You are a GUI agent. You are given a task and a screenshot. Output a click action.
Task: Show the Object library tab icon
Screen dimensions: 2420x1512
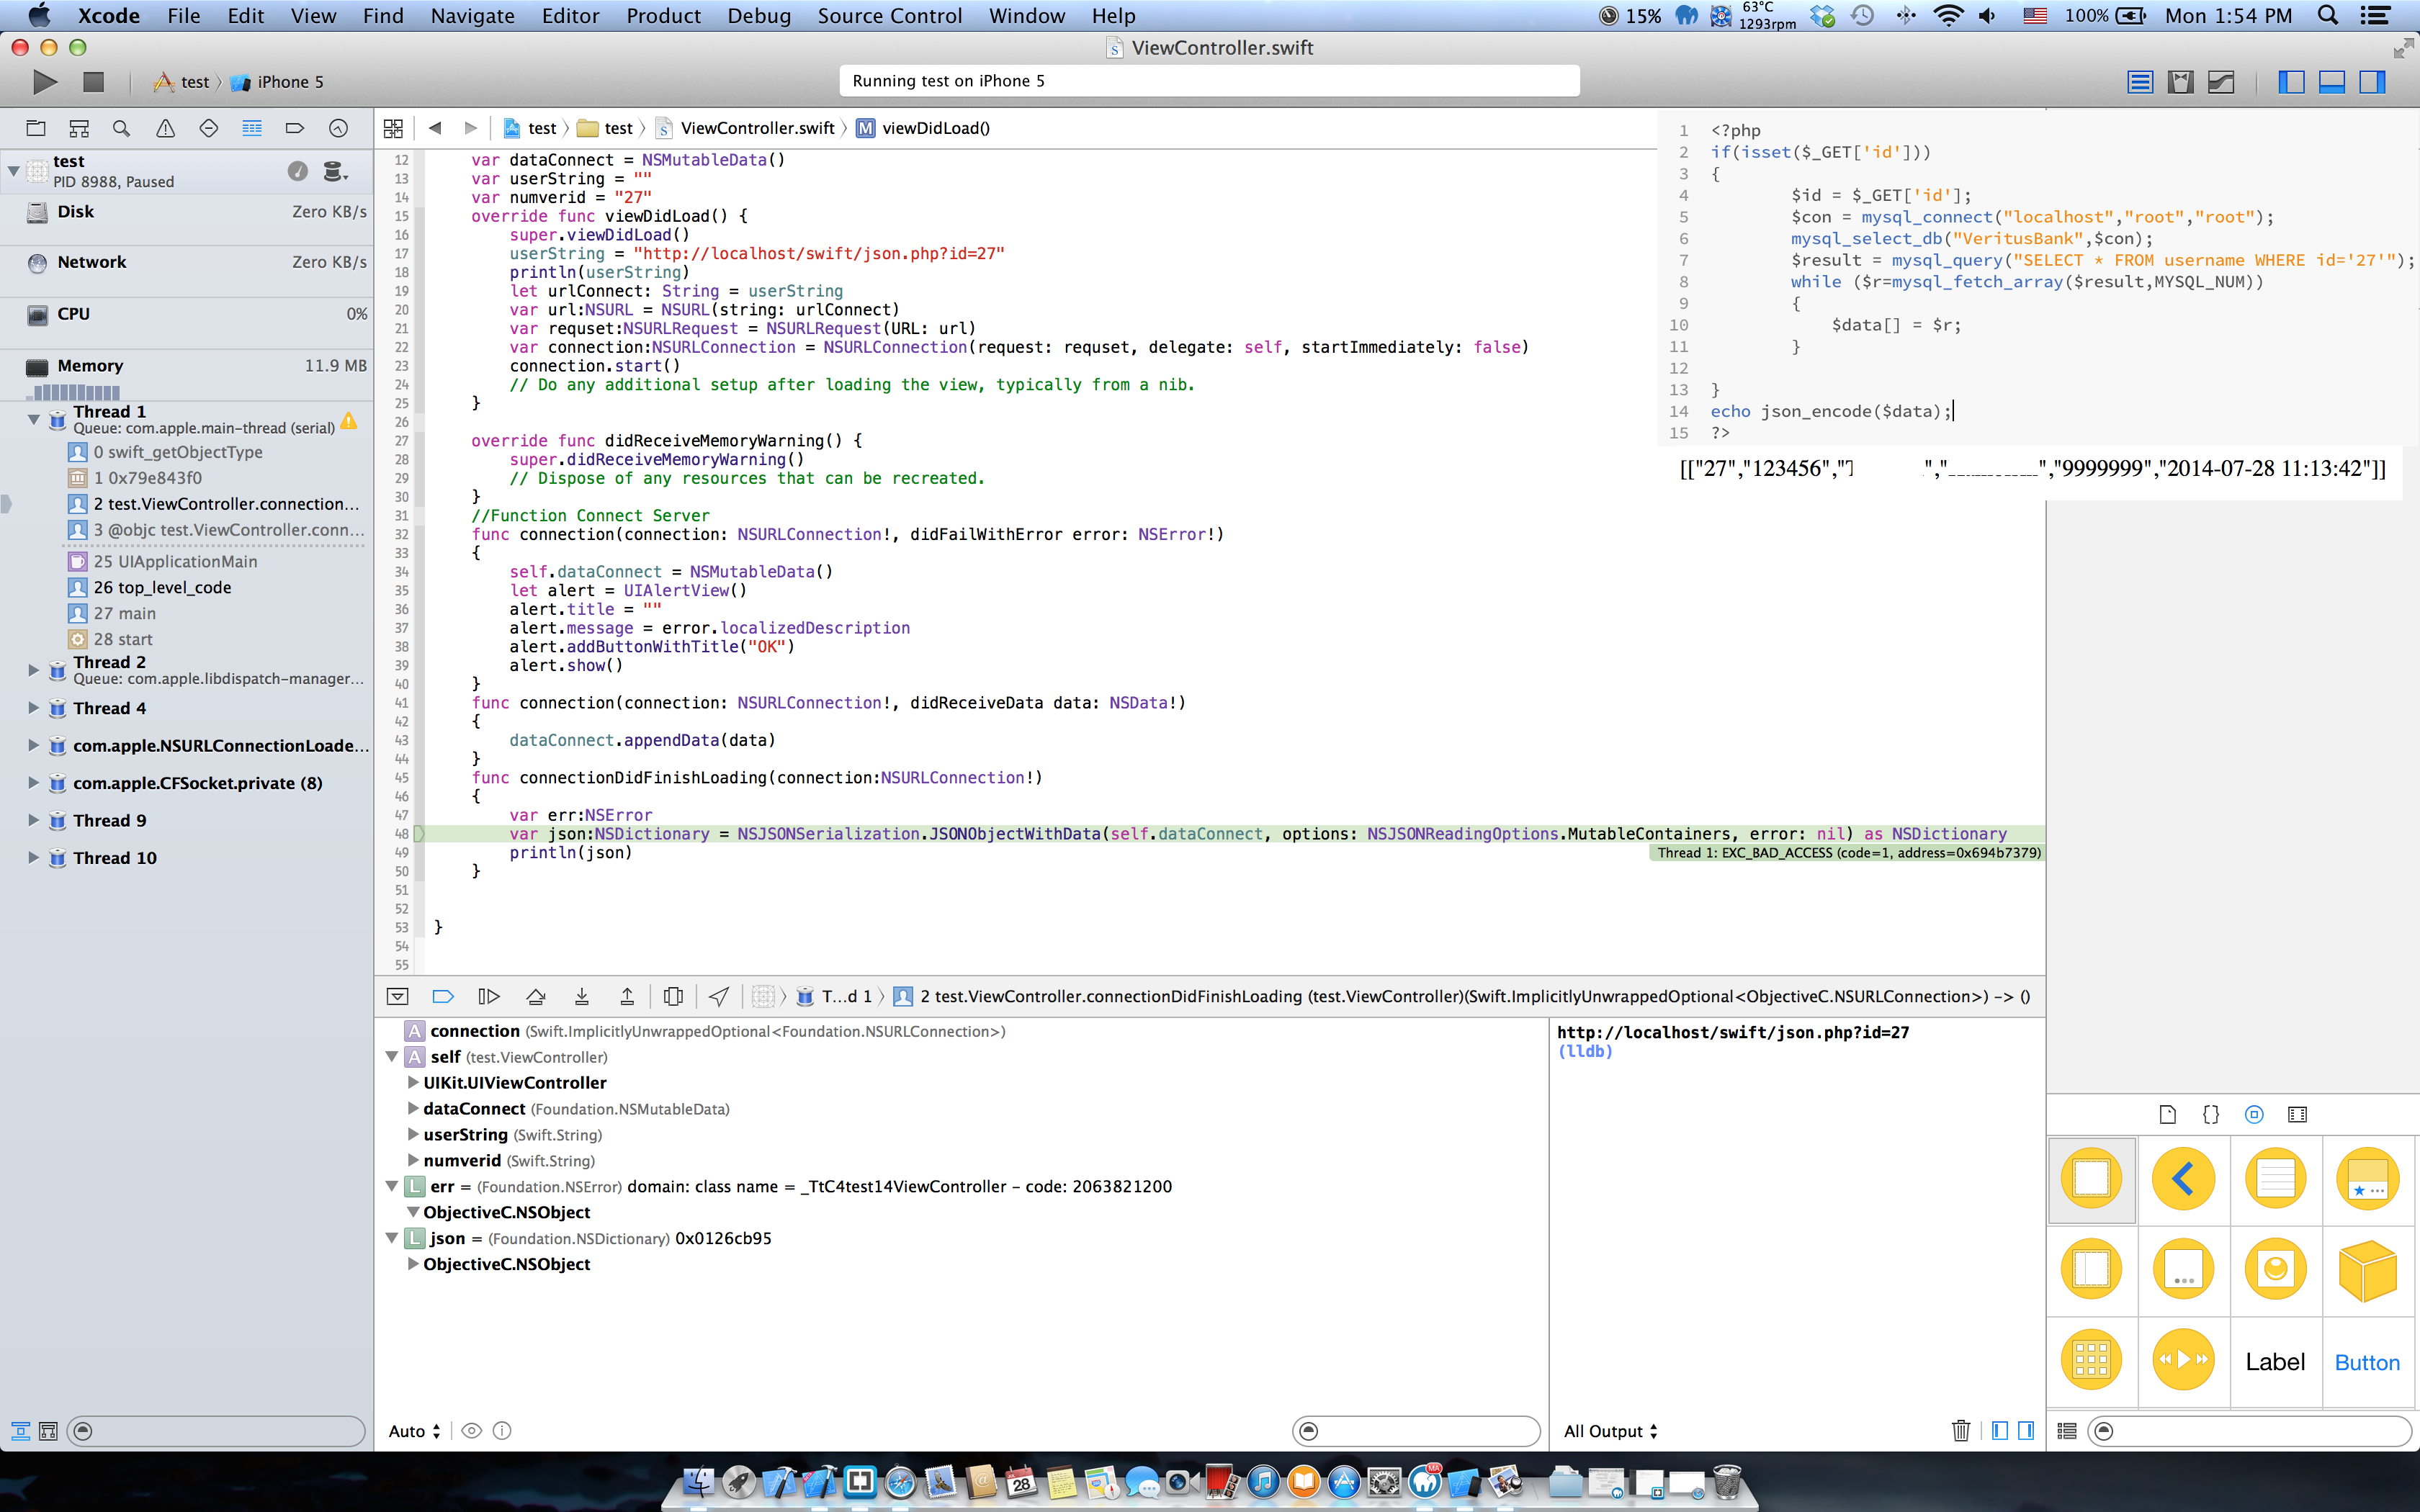coord(2254,1114)
